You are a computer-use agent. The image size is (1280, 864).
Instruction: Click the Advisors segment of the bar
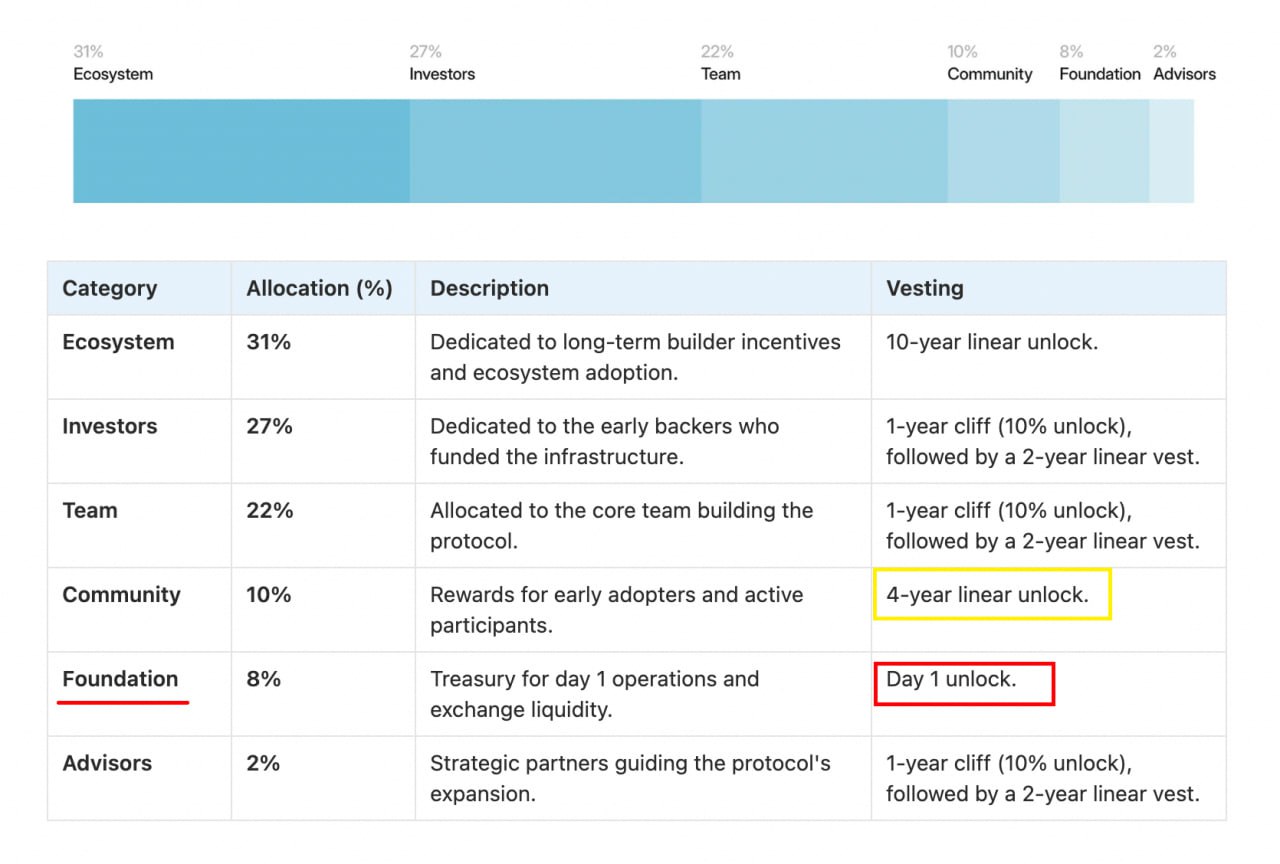pyautogui.click(x=1171, y=151)
